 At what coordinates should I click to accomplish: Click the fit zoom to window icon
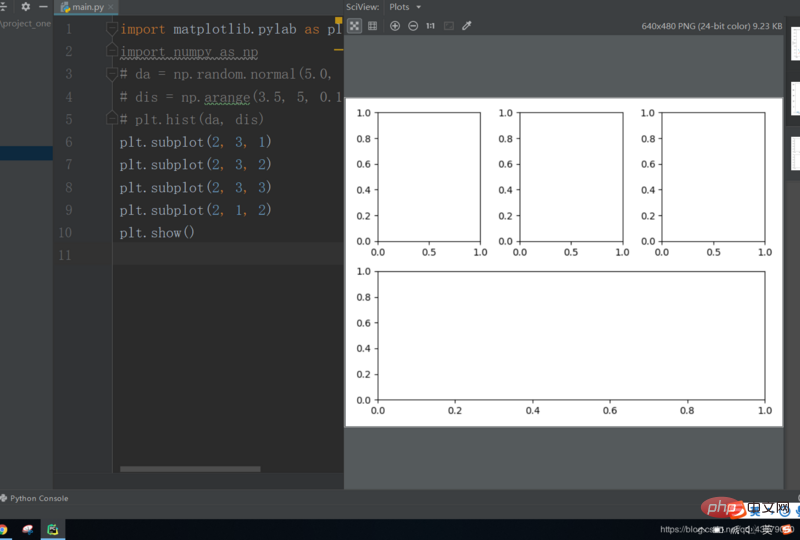tap(449, 26)
